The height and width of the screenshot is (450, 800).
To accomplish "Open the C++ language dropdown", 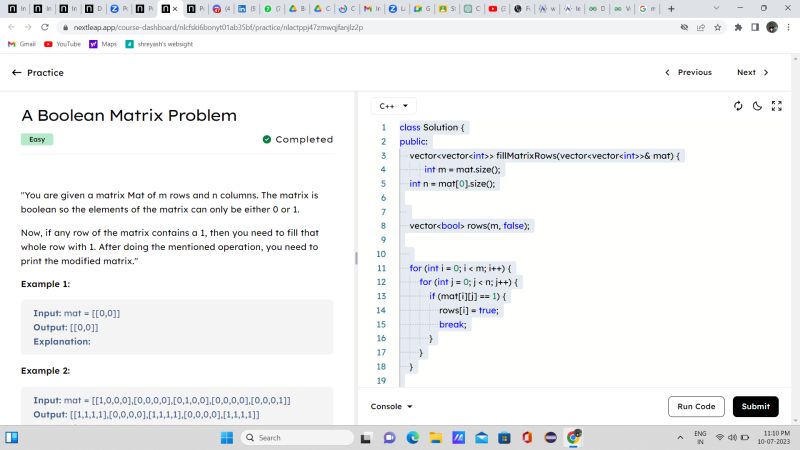I will [x=393, y=106].
